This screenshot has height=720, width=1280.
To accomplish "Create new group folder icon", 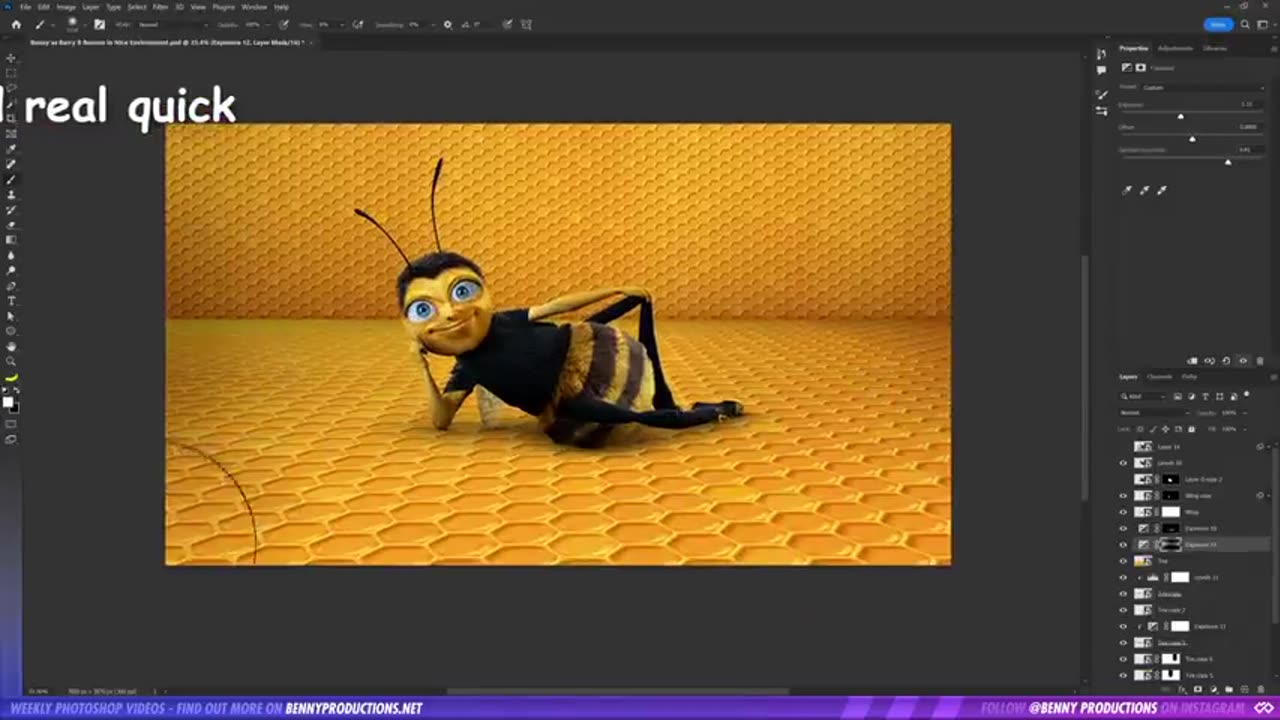I will pyautogui.click(x=1229, y=689).
